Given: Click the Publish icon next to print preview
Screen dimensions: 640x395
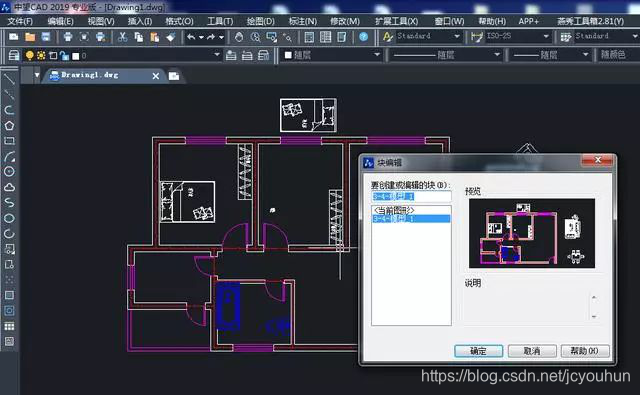Looking at the screenshot, I should pos(100,37).
